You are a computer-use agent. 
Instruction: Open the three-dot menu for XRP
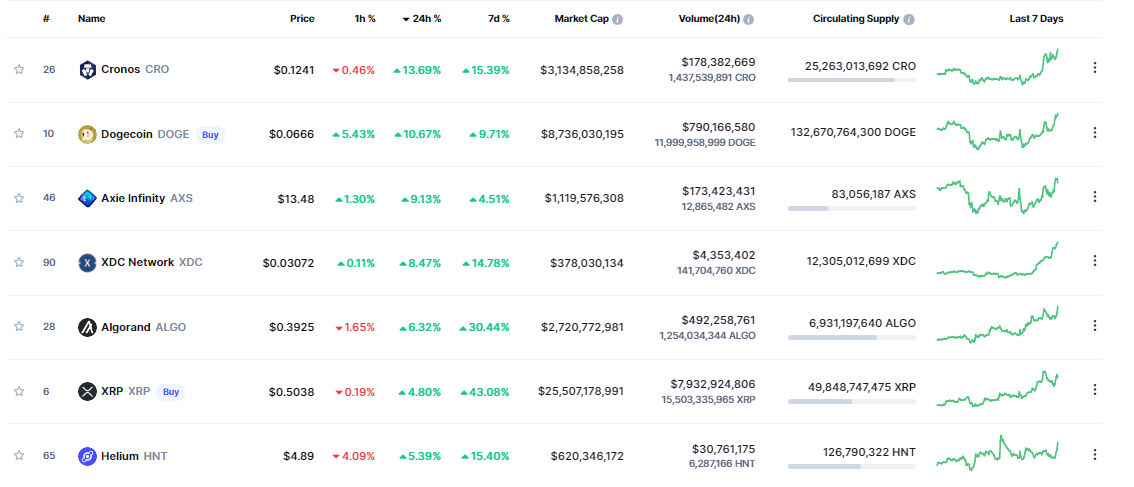tap(1094, 390)
